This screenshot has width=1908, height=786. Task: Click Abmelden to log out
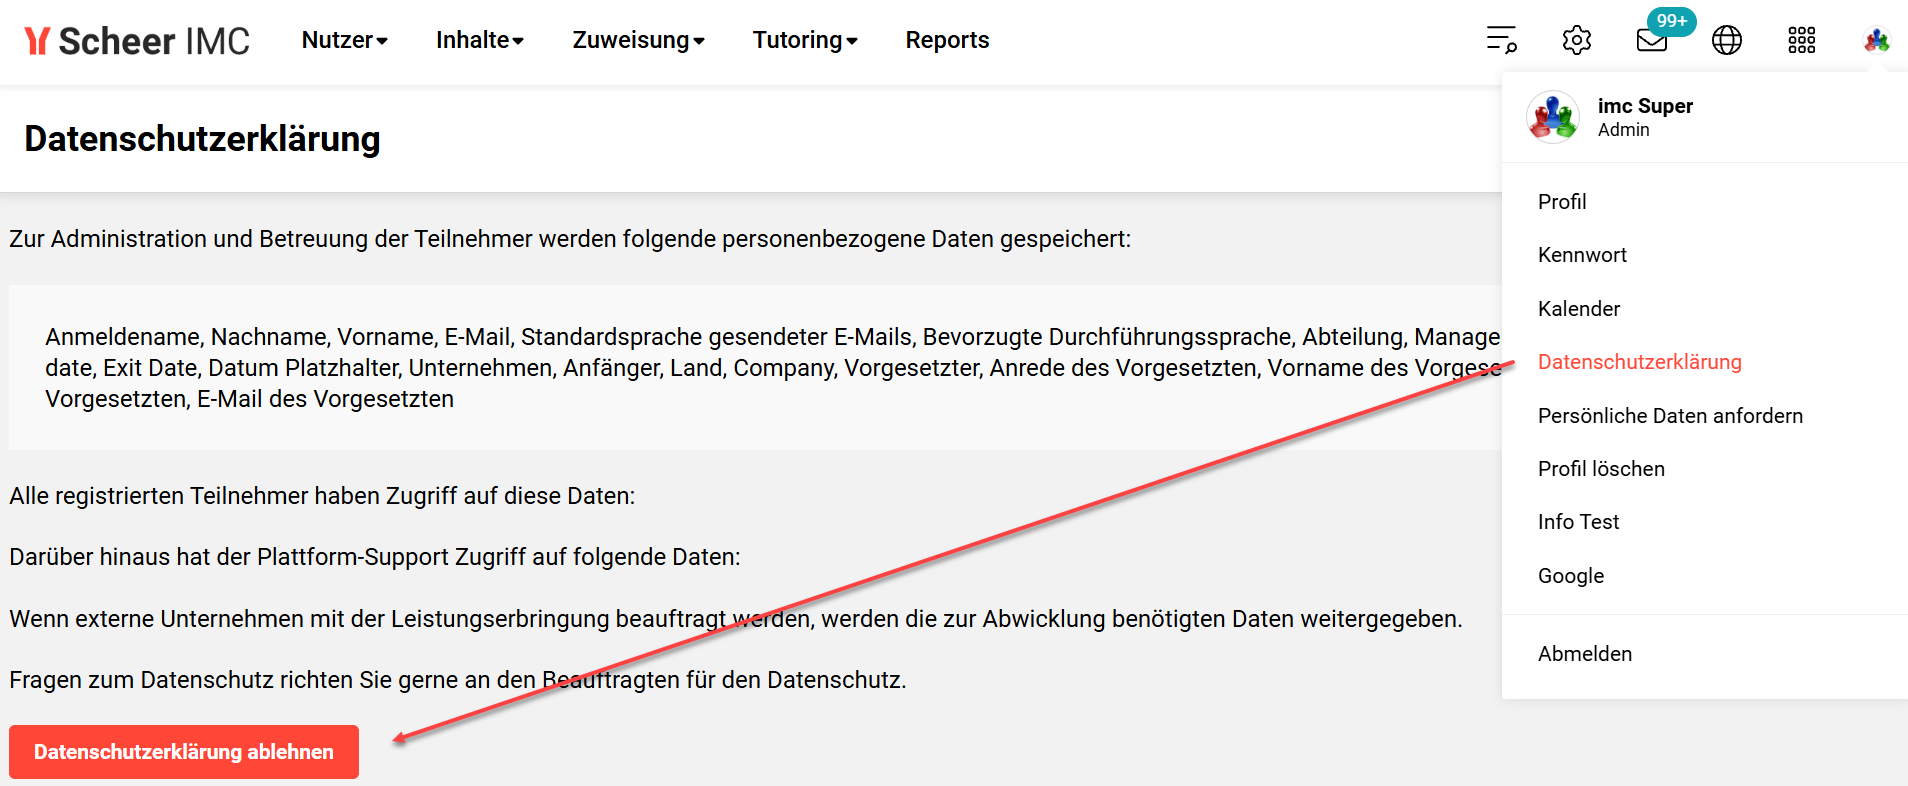(1585, 654)
